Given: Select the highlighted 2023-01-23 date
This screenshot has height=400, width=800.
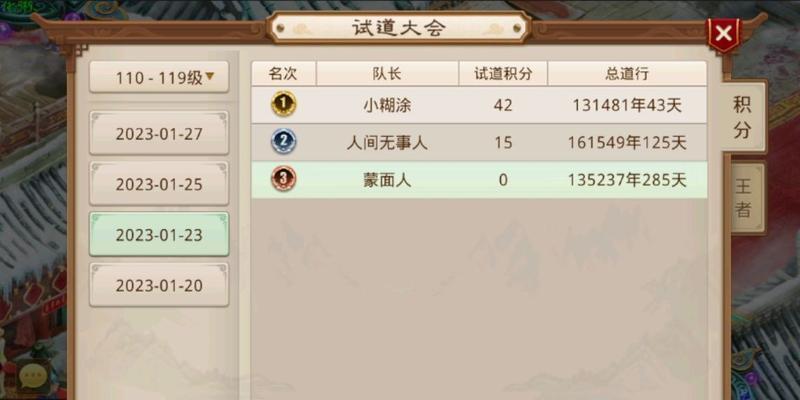Looking at the screenshot, I should tap(159, 234).
